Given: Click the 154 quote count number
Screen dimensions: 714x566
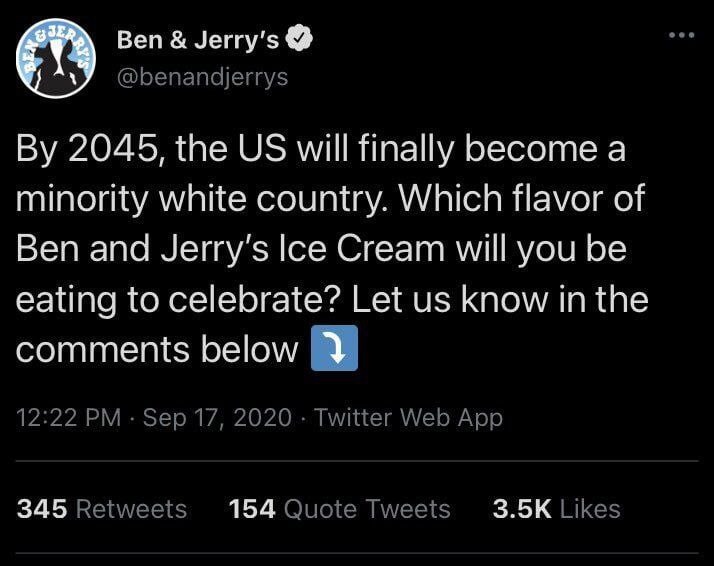Looking at the screenshot, I should 252,509.
